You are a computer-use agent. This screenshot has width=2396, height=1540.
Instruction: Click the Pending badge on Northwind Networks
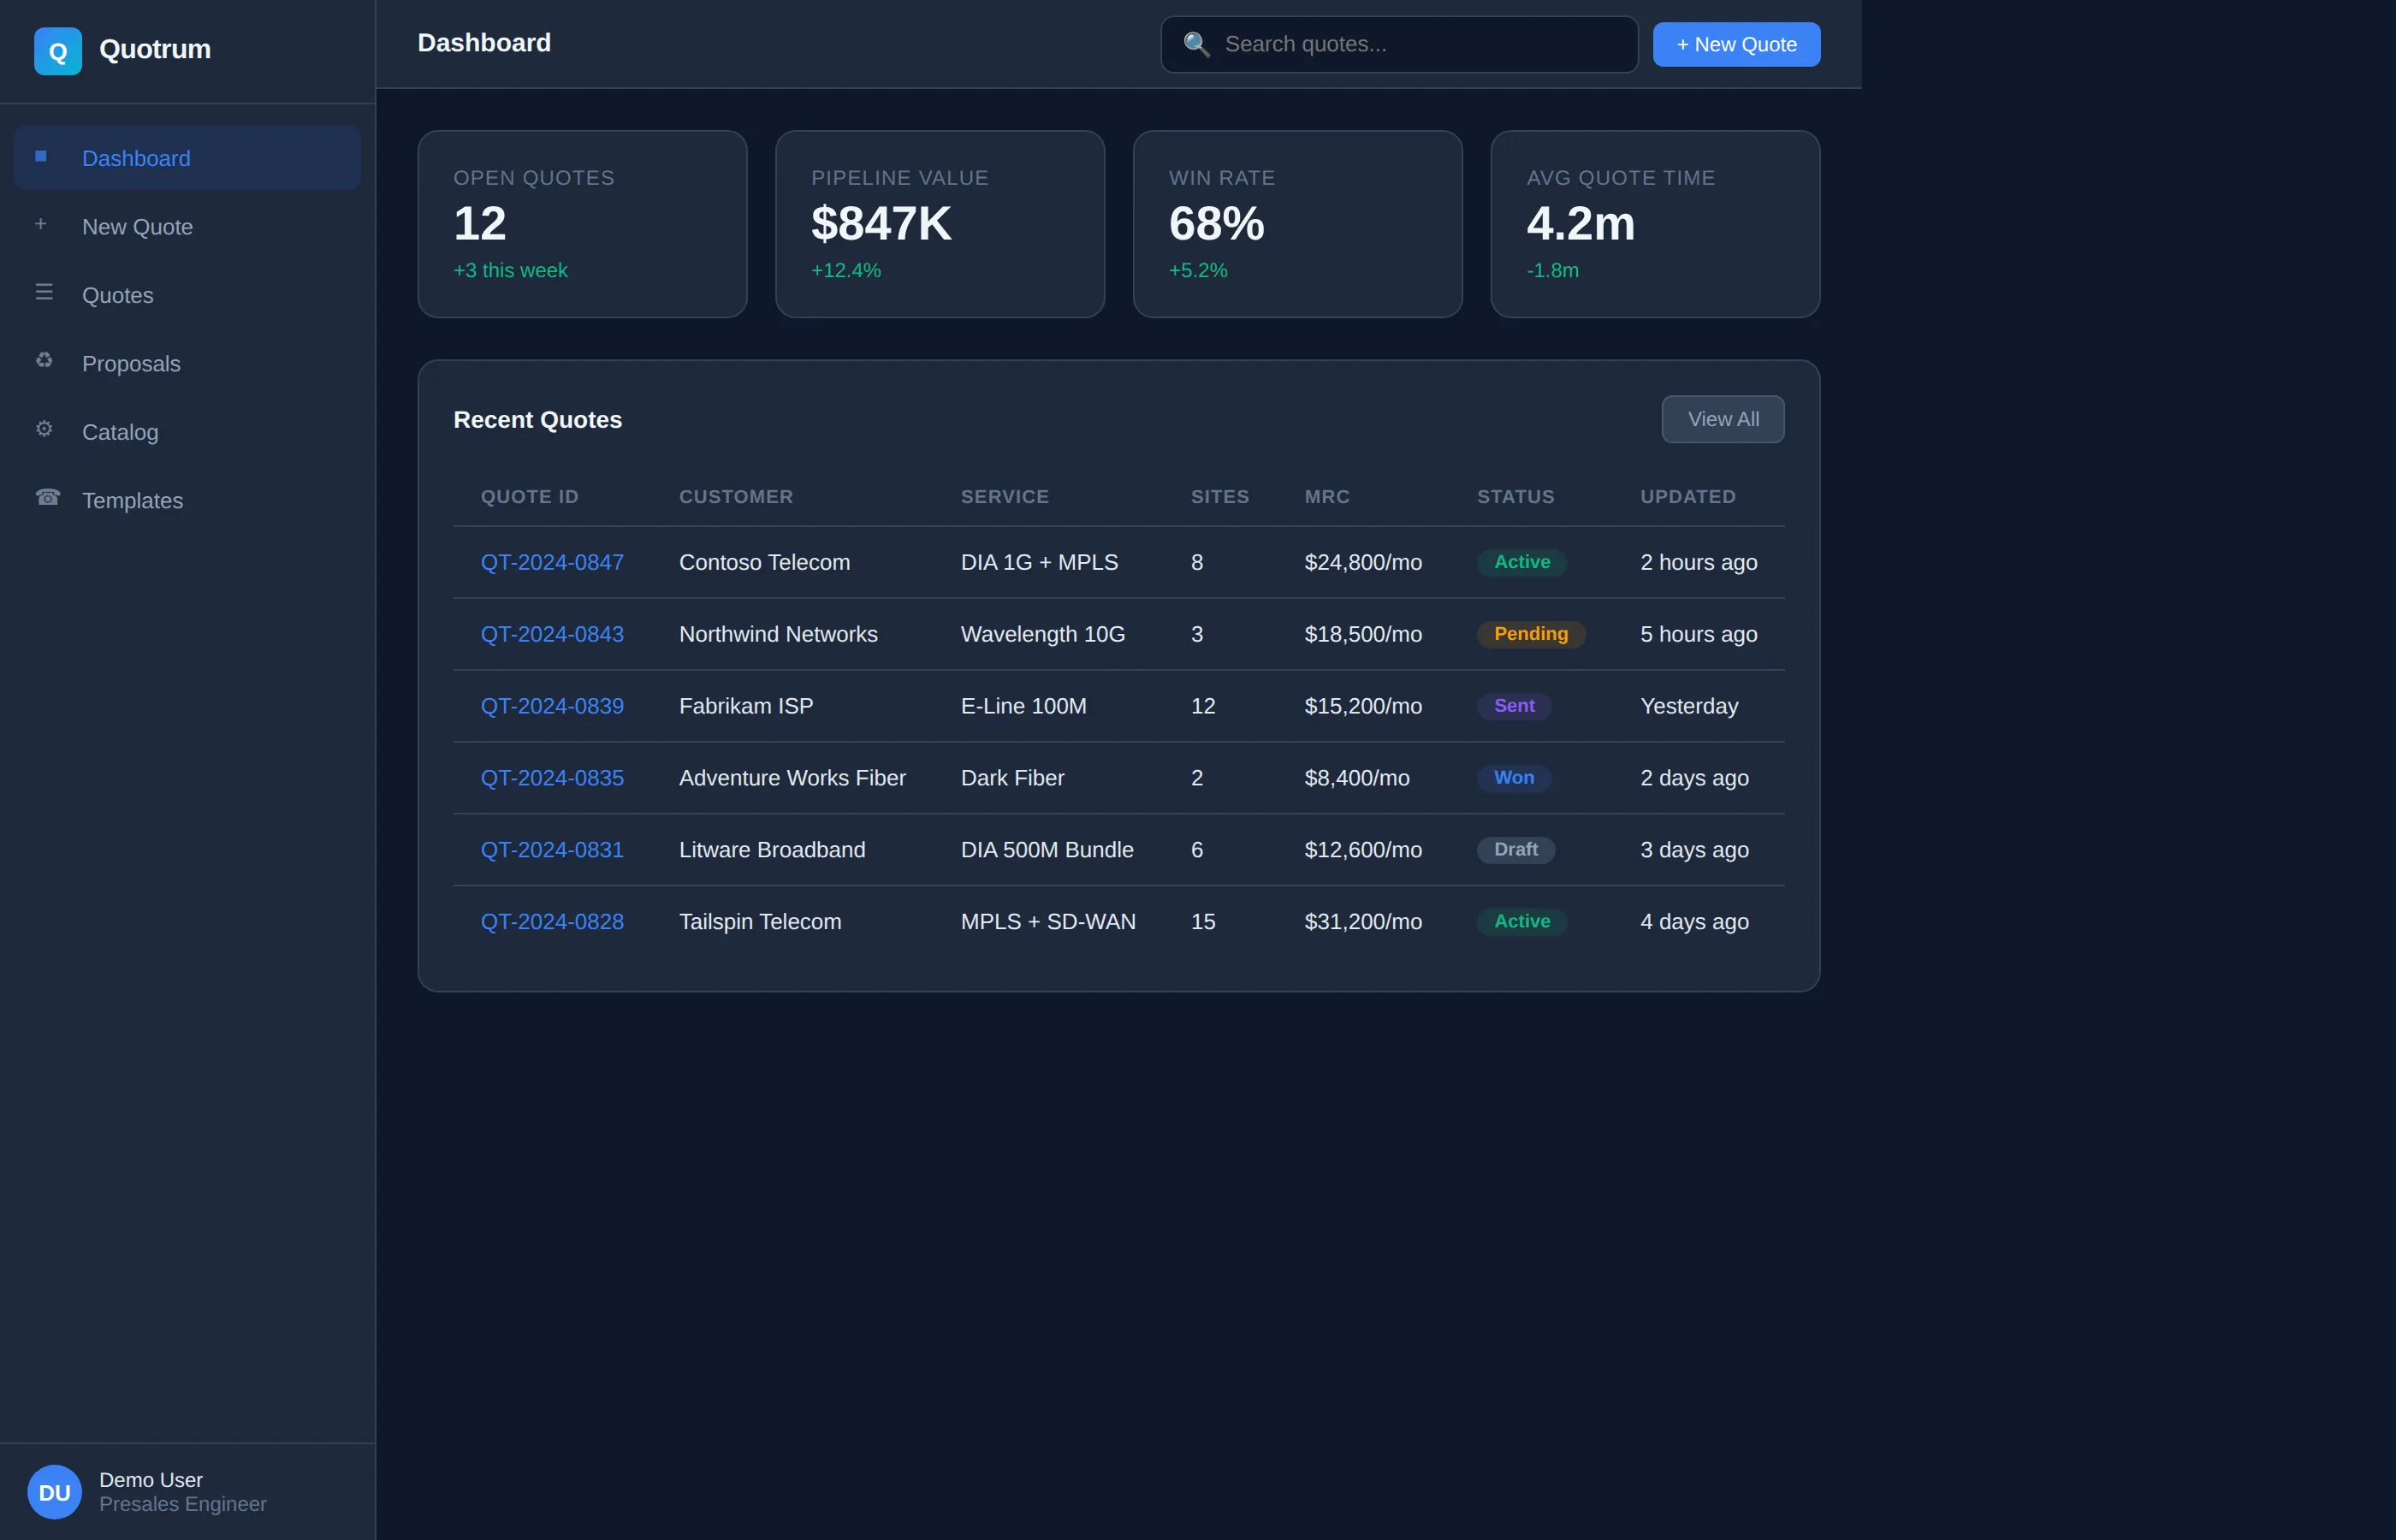tap(1530, 634)
